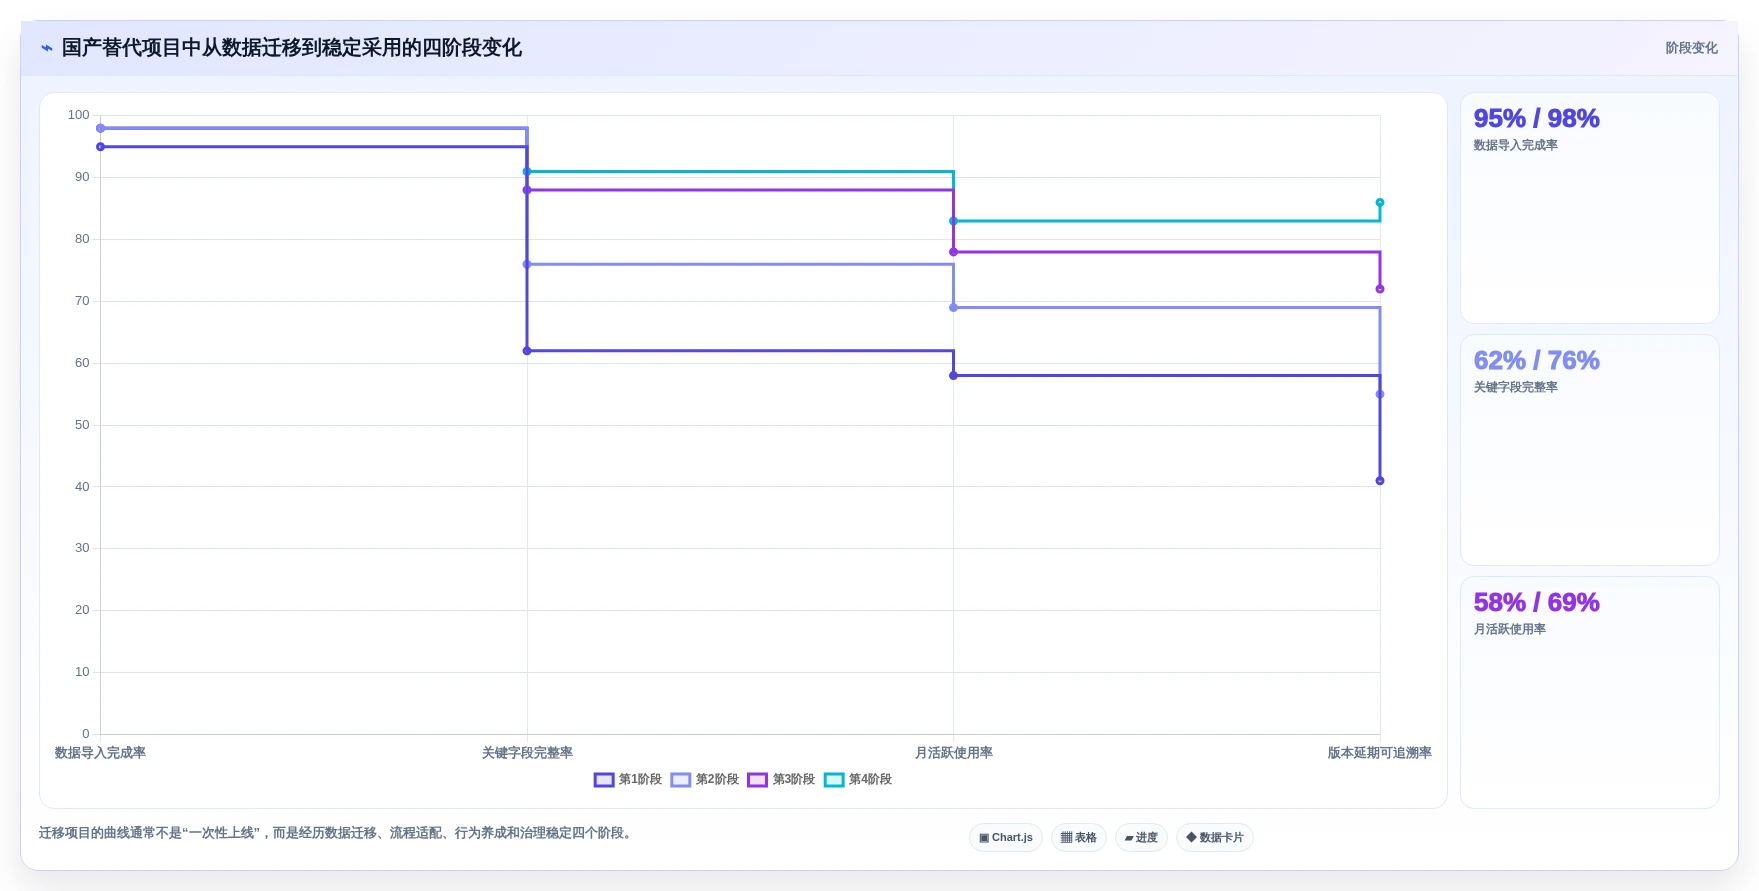
Task: Click the 关键字段完整率 x-axis label
Action: coord(527,753)
